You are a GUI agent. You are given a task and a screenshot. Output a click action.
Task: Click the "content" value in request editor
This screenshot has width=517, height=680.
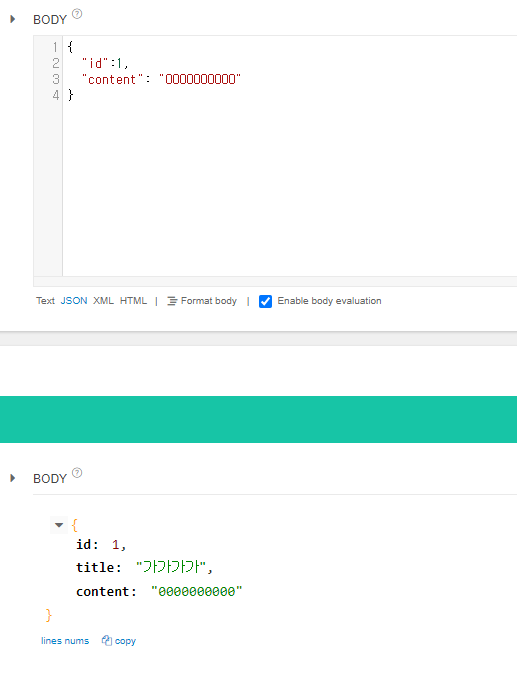200,79
